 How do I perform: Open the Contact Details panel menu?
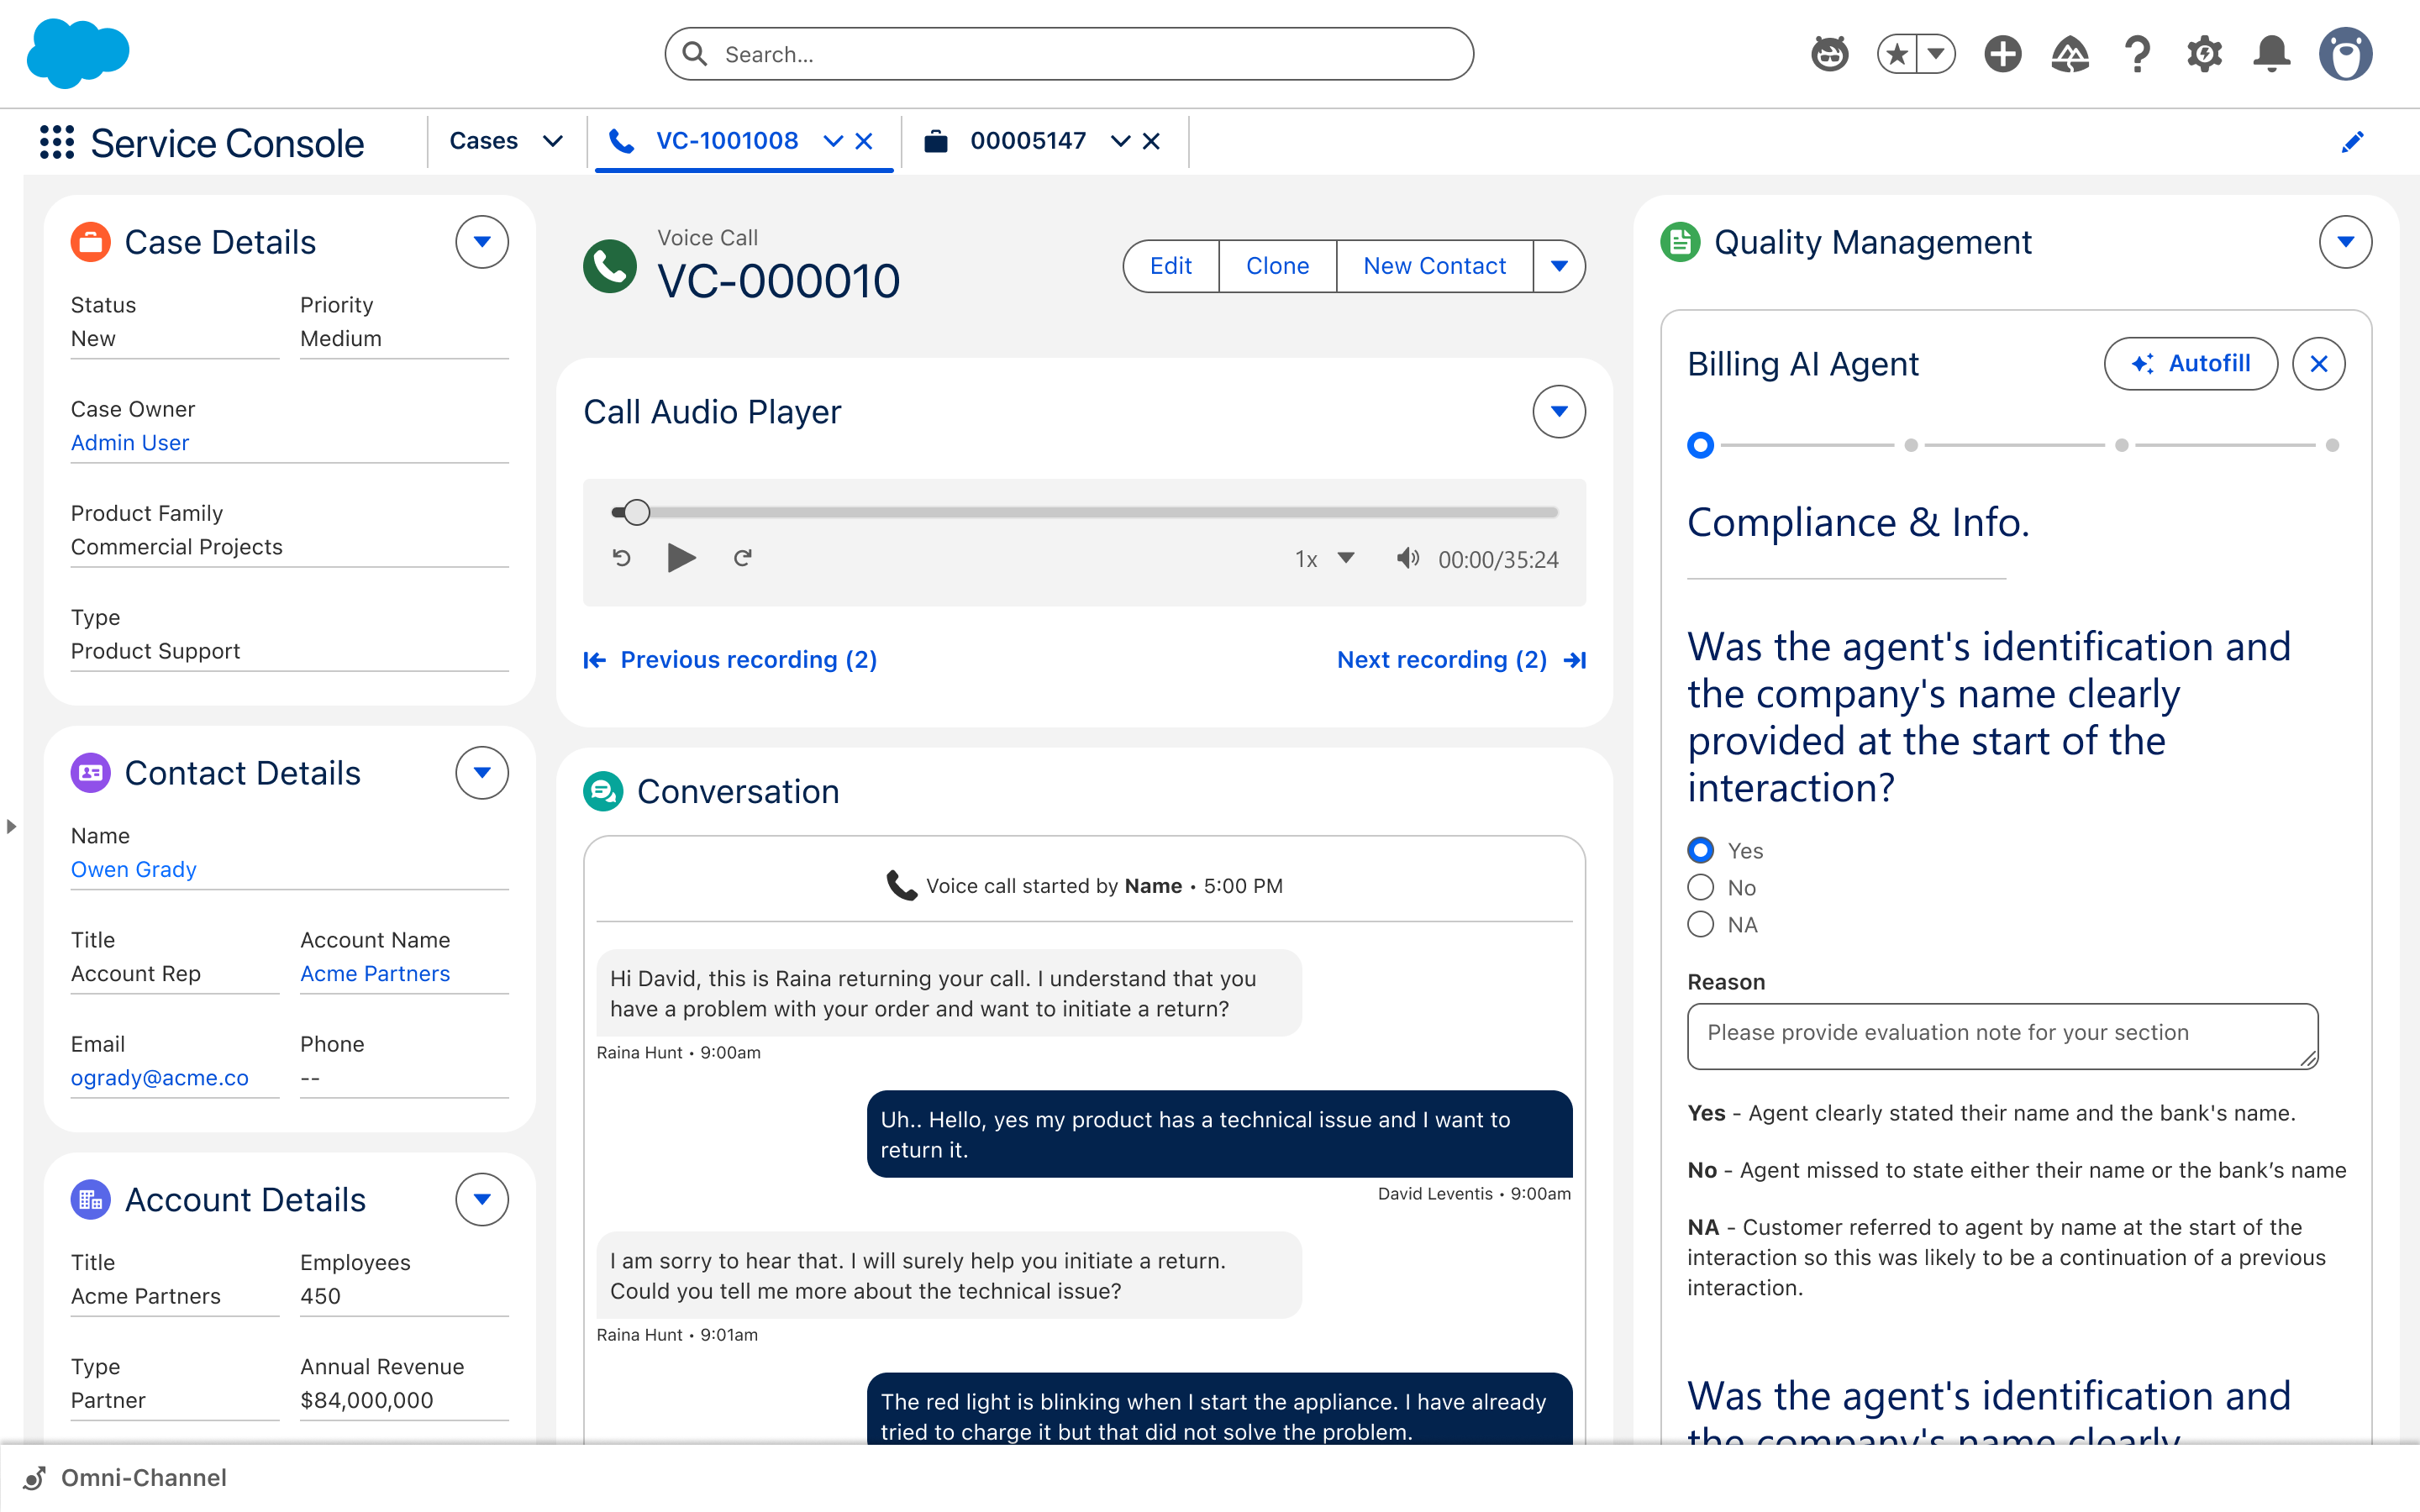[482, 773]
